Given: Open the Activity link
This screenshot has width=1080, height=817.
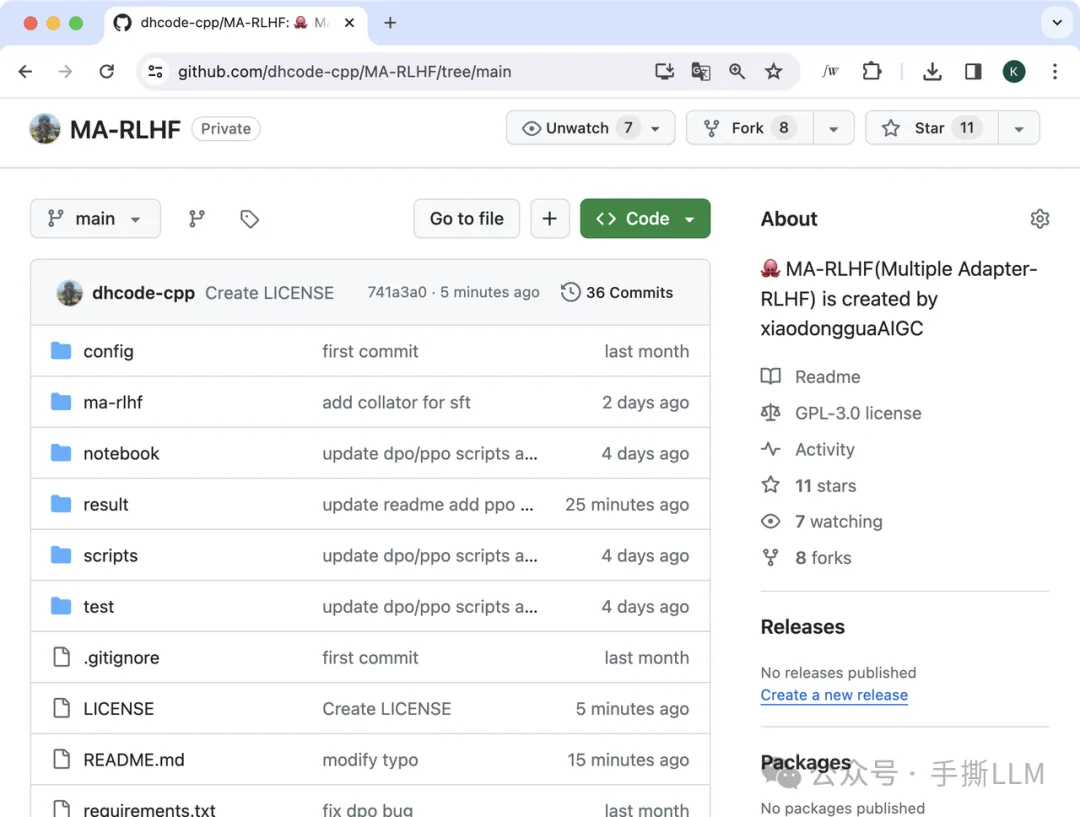Looking at the screenshot, I should 824,450.
